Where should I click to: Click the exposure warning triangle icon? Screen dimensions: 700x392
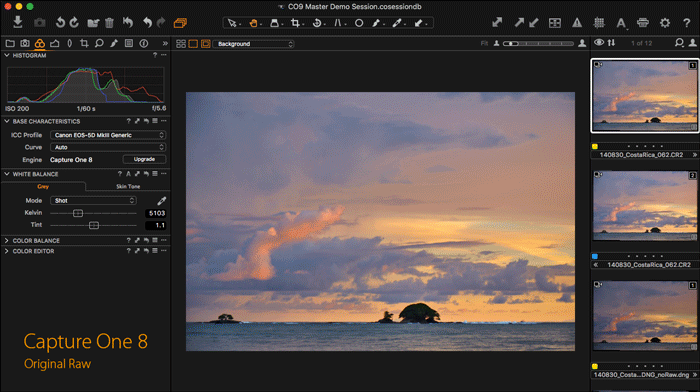577,23
